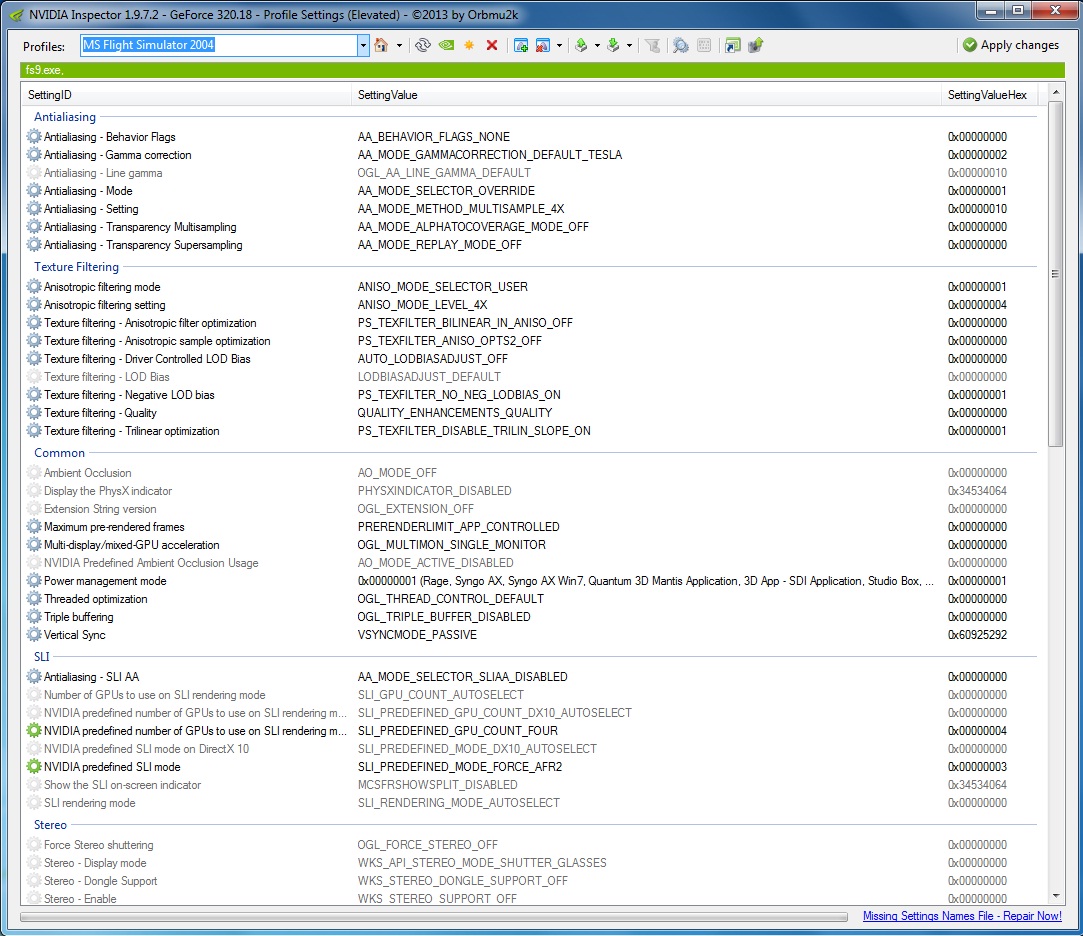1083x936 pixels.
Task: Select the Show the SLI on-screen indicator row
Action: [530, 785]
